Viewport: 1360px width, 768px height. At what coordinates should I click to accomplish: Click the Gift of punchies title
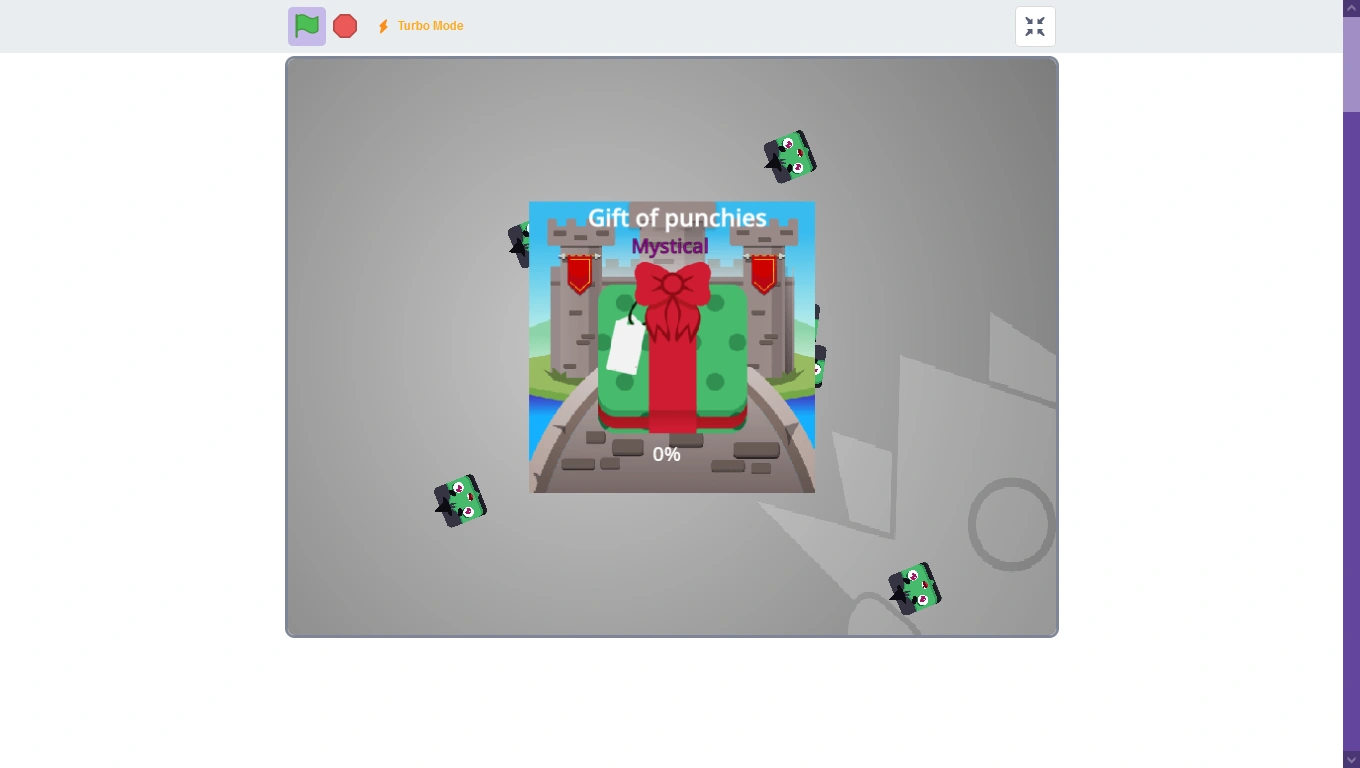[677, 218]
